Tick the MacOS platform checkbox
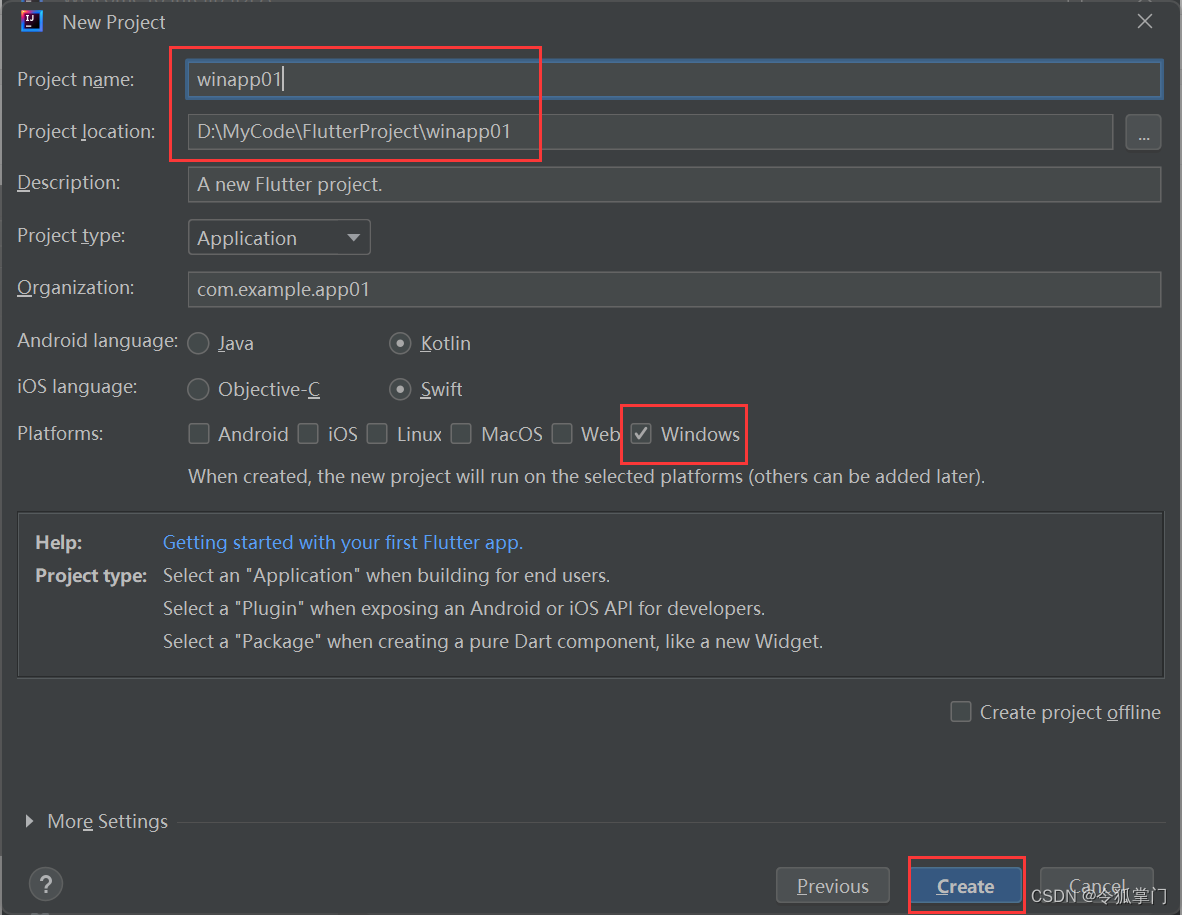This screenshot has height=915, width=1182. 461,434
